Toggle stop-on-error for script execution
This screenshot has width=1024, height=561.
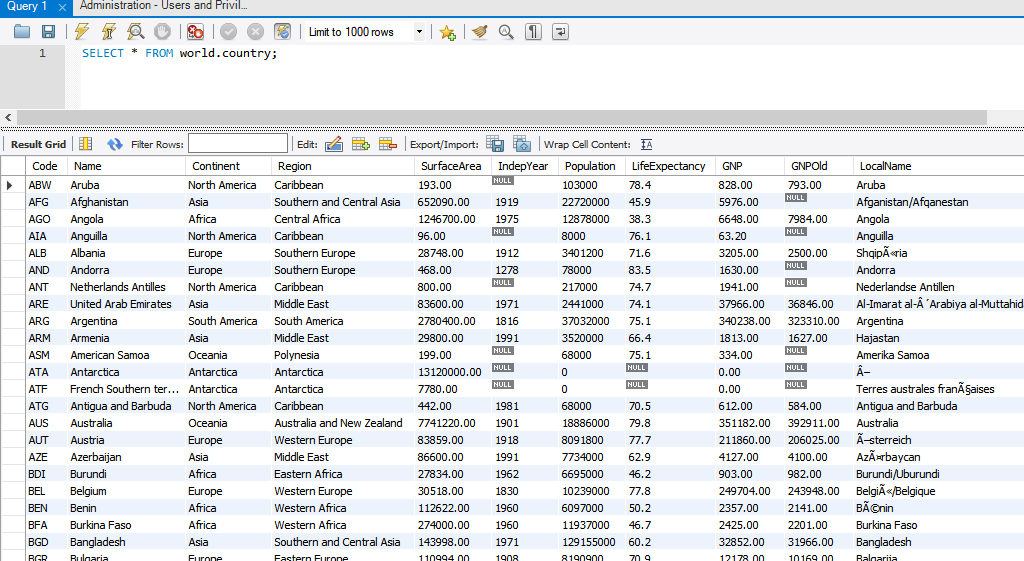(196, 32)
